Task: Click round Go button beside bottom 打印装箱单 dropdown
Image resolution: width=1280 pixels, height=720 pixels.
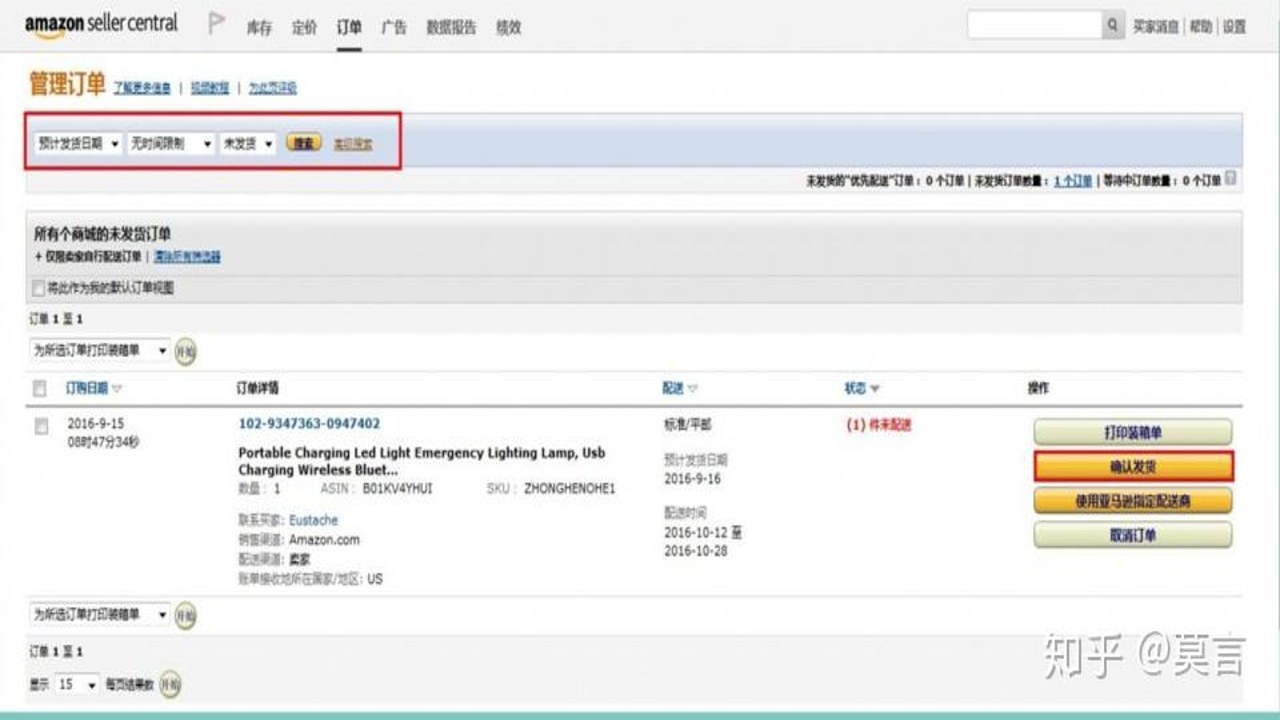Action: [x=185, y=615]
